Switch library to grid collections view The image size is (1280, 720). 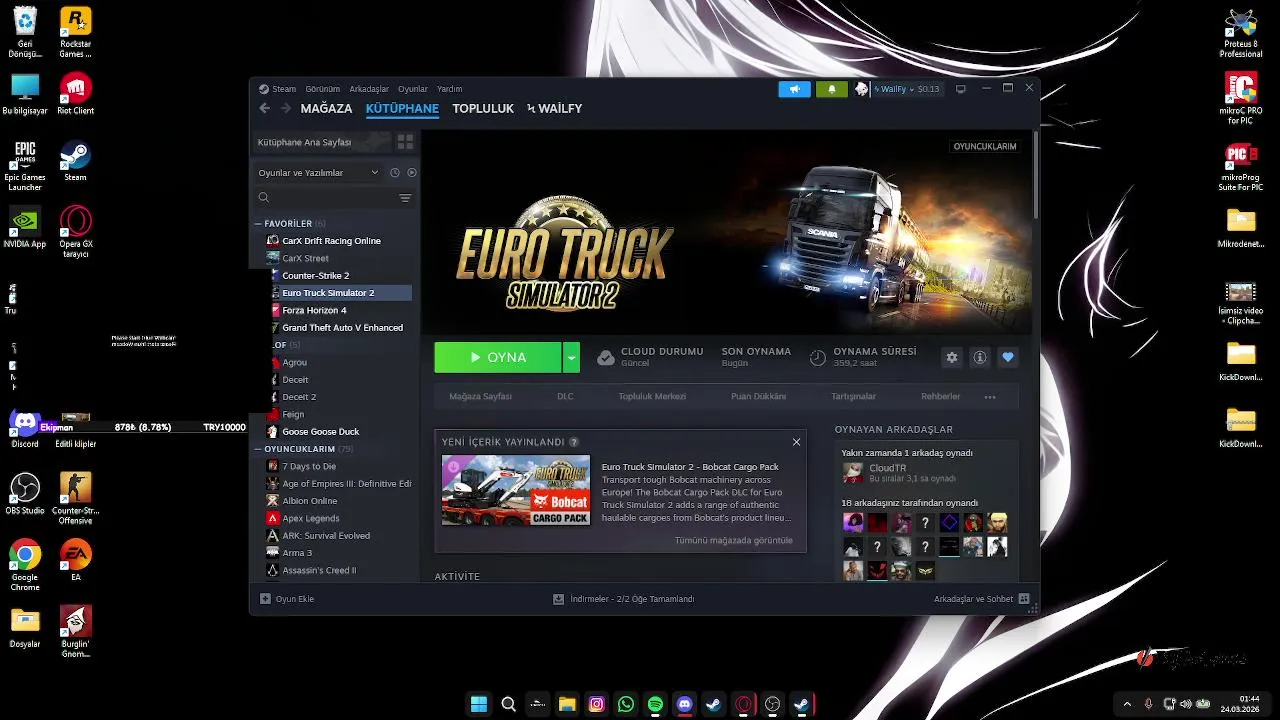click(405, 142)
